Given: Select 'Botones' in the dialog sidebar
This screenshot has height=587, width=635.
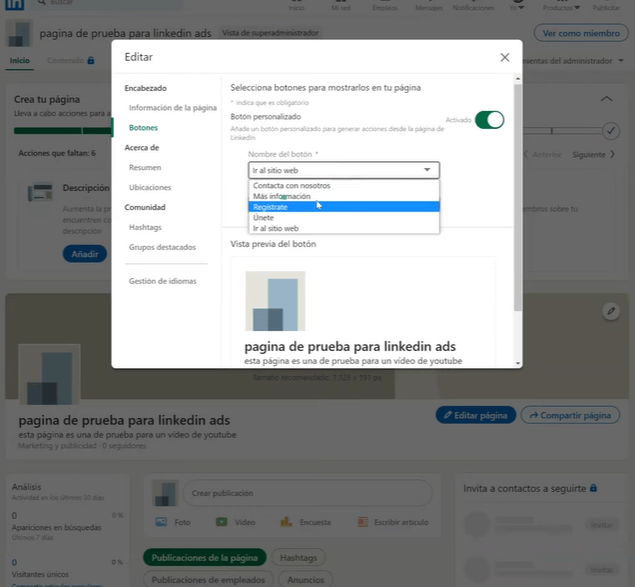Looking at the screenshot, I should click(143, 128).
